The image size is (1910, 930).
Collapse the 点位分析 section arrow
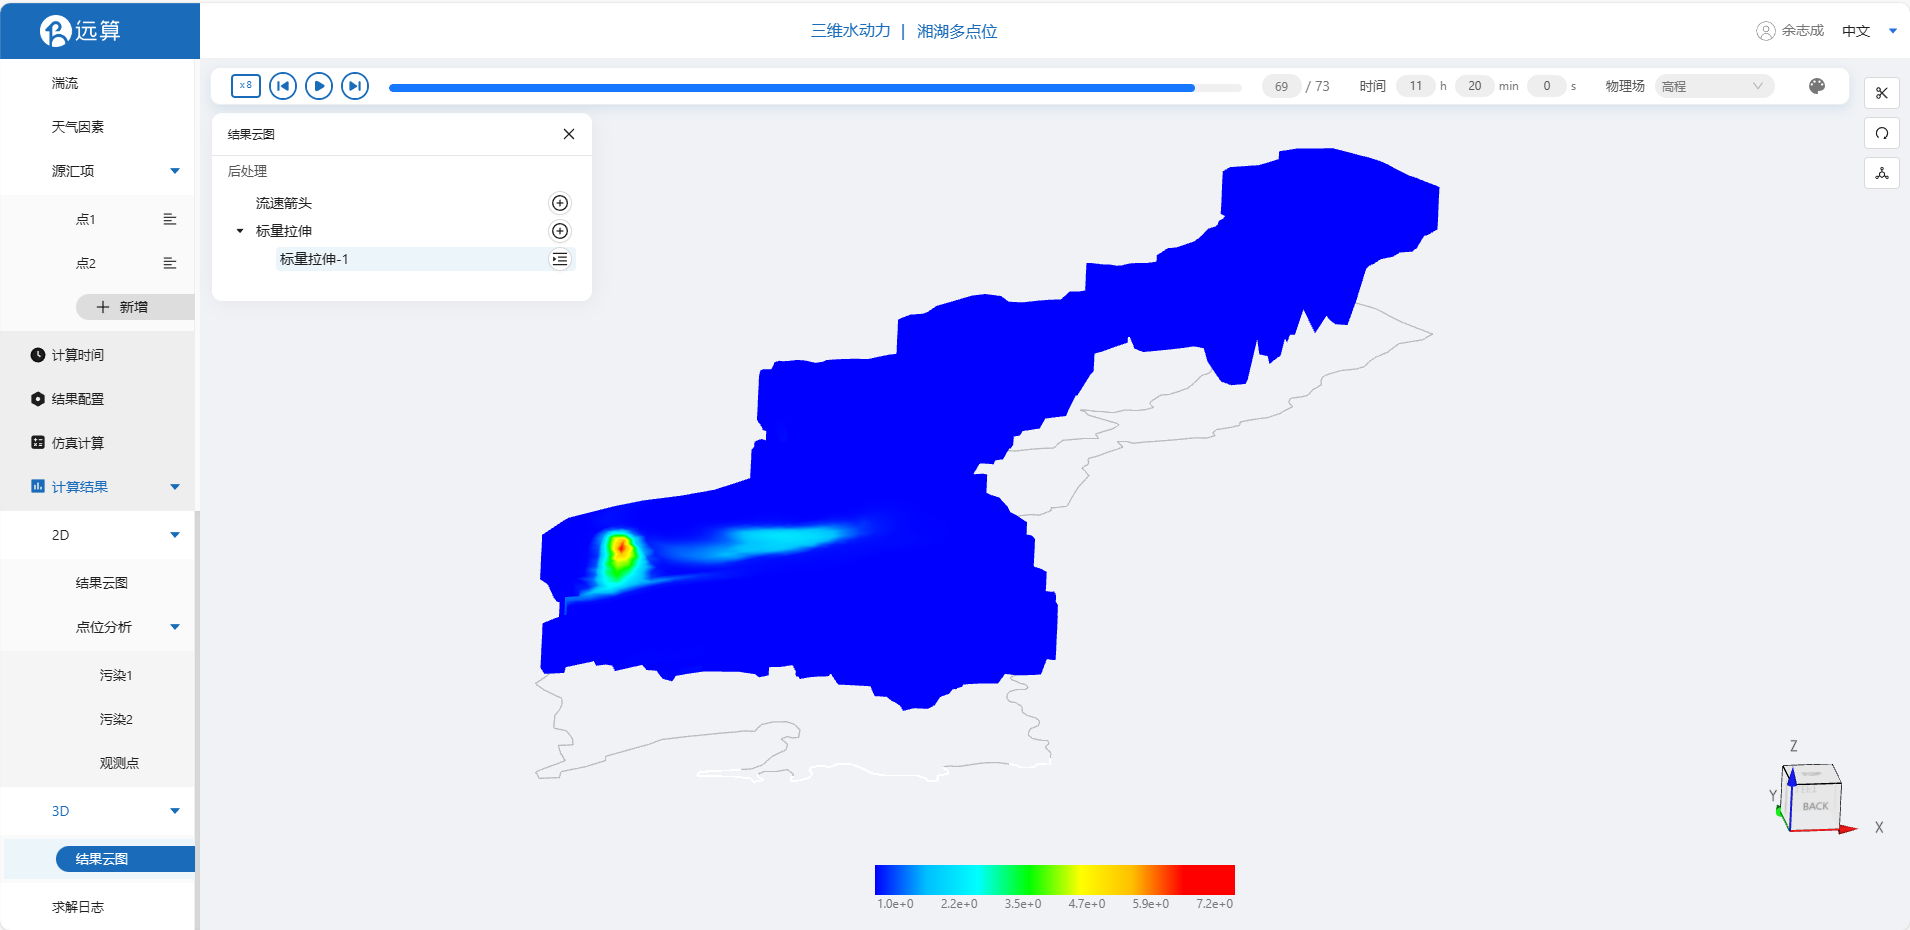click(175, 627)
